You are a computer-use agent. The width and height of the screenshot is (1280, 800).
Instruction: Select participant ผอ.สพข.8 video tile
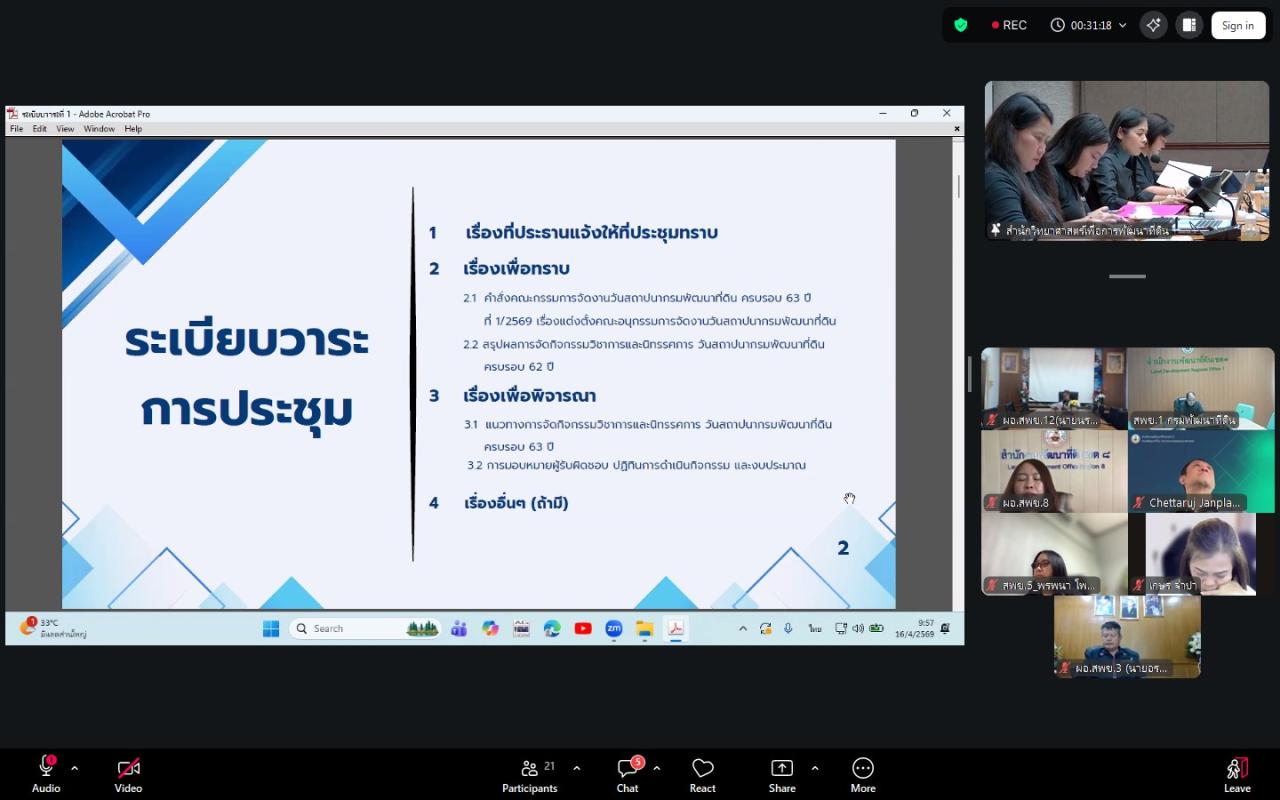point(1054,471)
